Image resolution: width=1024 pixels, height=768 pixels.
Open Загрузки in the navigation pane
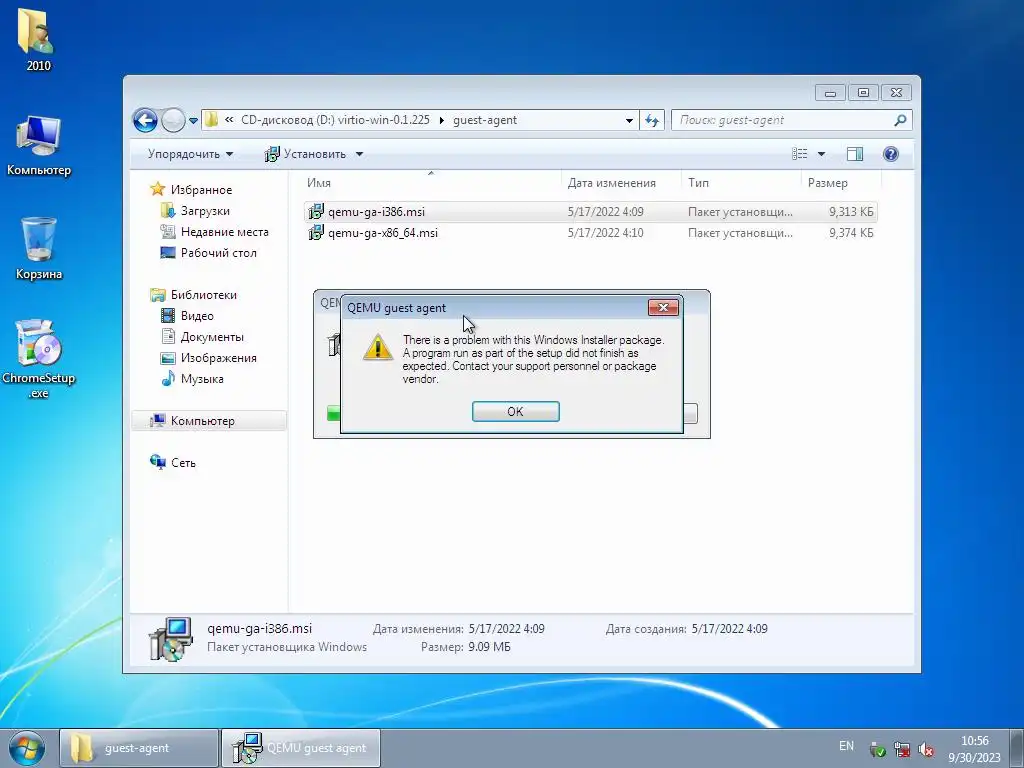tap(205, 211)
